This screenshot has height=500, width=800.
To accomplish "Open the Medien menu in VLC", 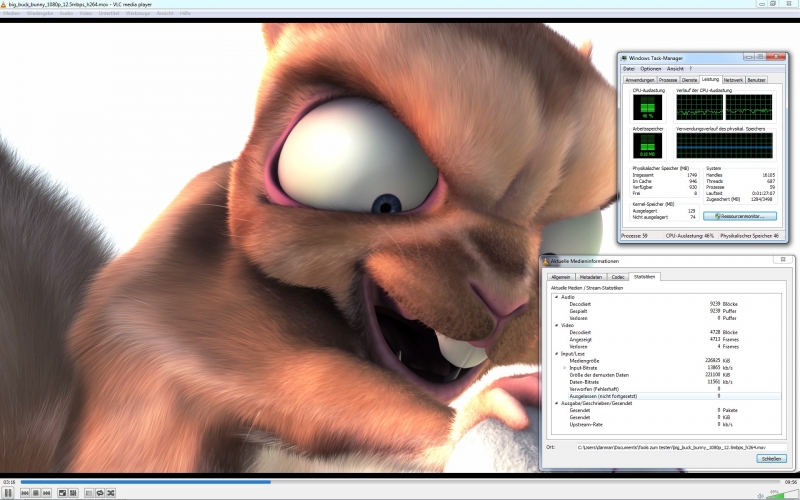I will pos(11,13).
